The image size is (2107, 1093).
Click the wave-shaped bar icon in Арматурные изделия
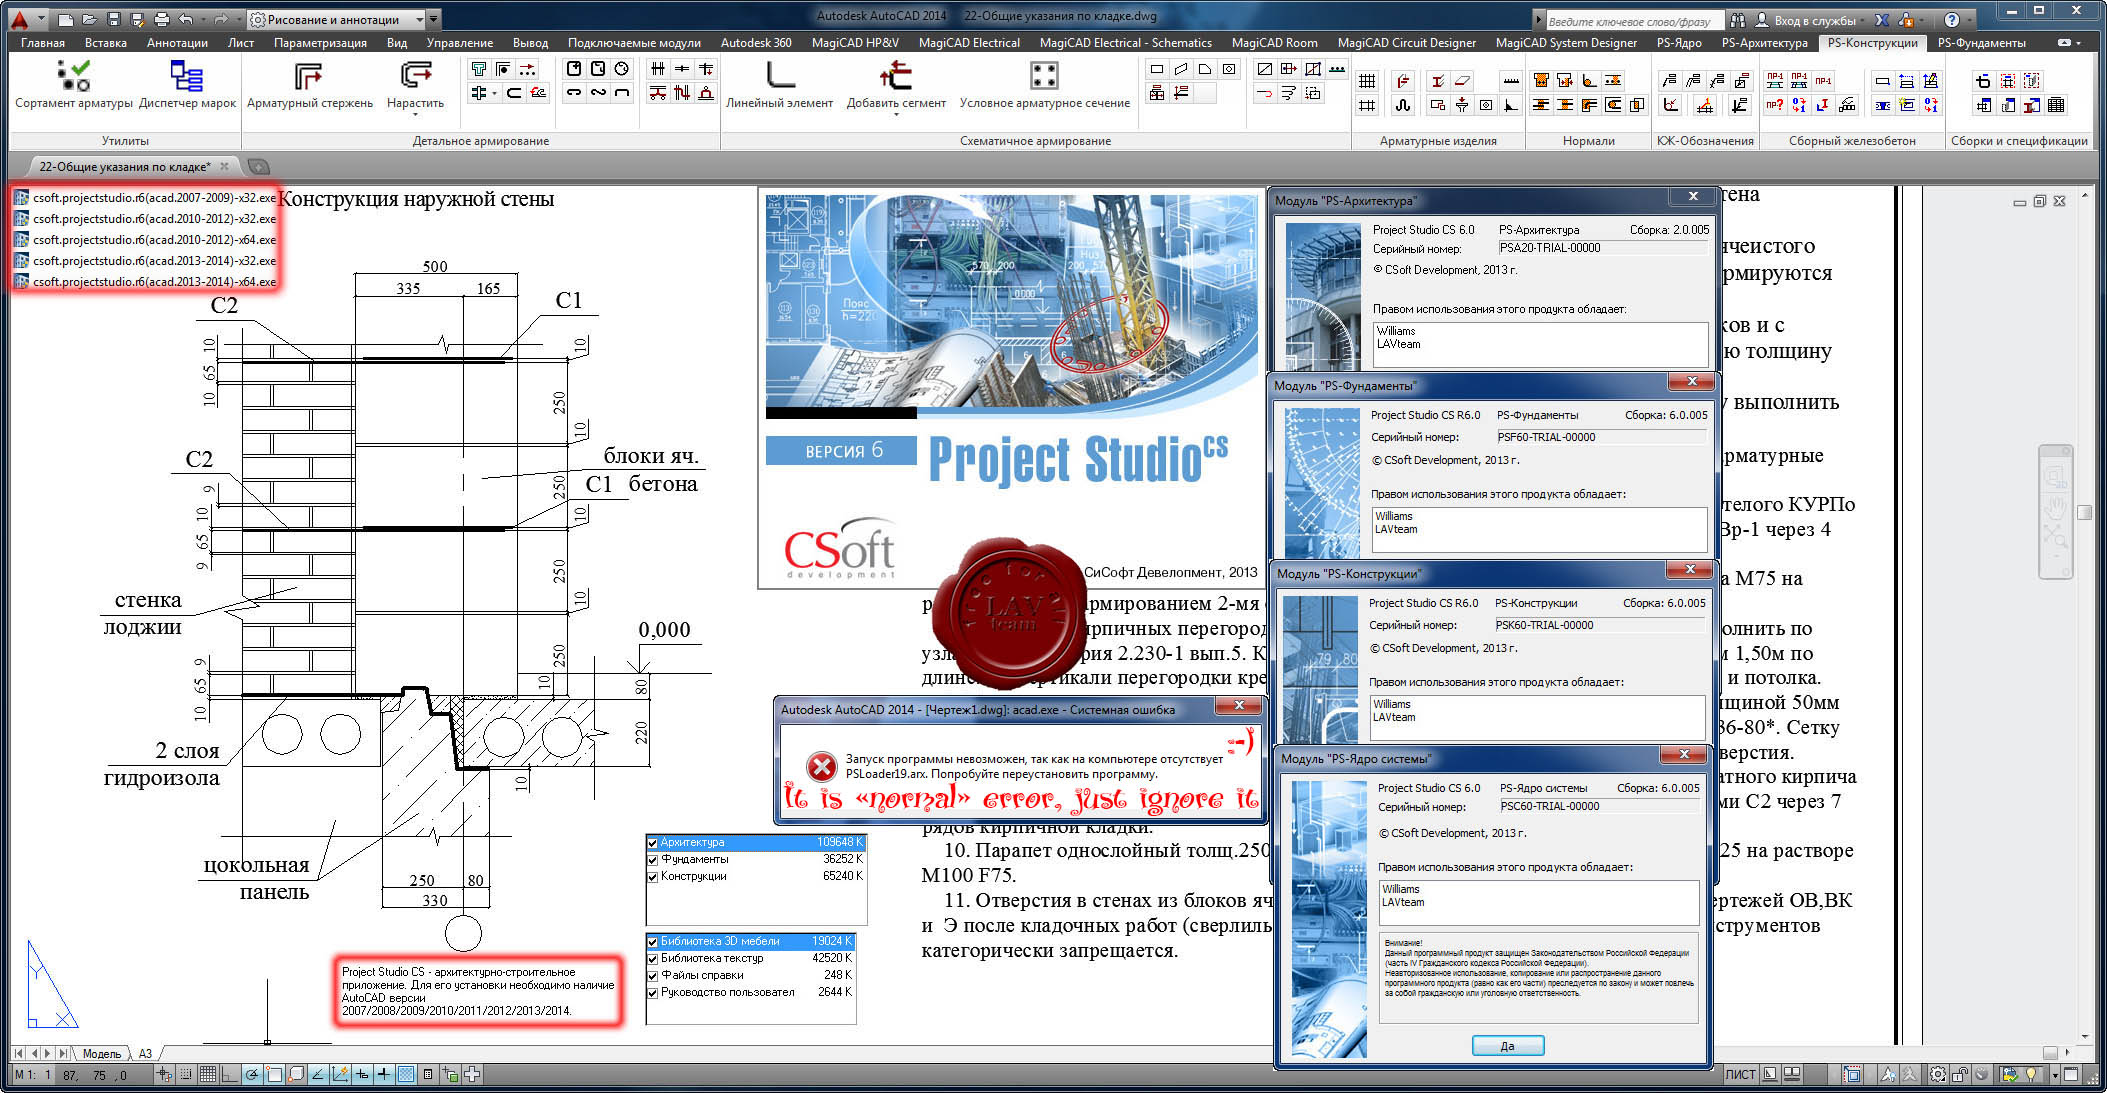[1403, 105]
